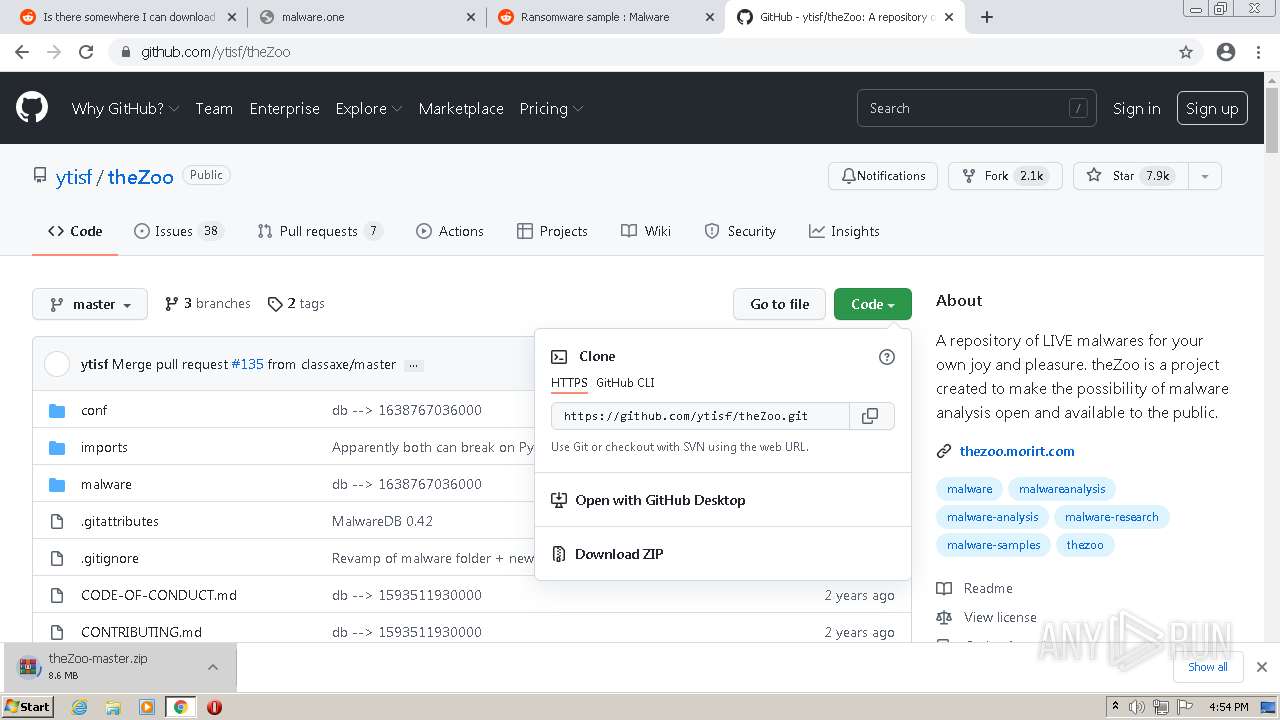
Task: Choose Open with GitHub Desktop
Action: [x=660, y=500]
